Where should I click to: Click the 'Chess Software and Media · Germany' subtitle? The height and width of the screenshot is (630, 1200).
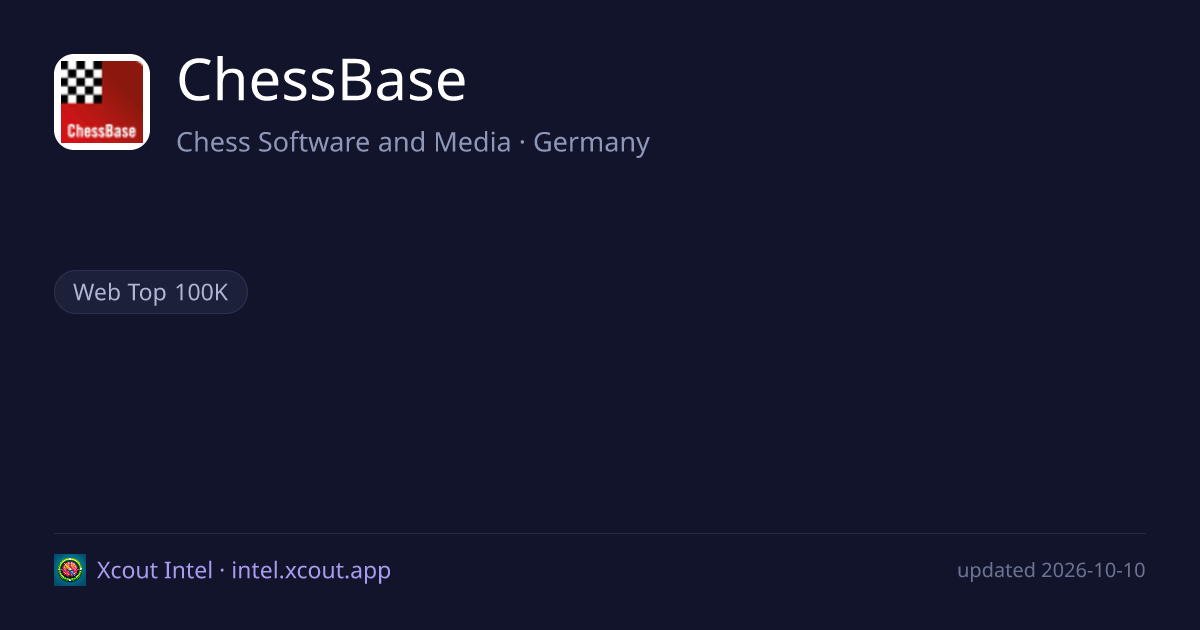[x=413, y=142]
